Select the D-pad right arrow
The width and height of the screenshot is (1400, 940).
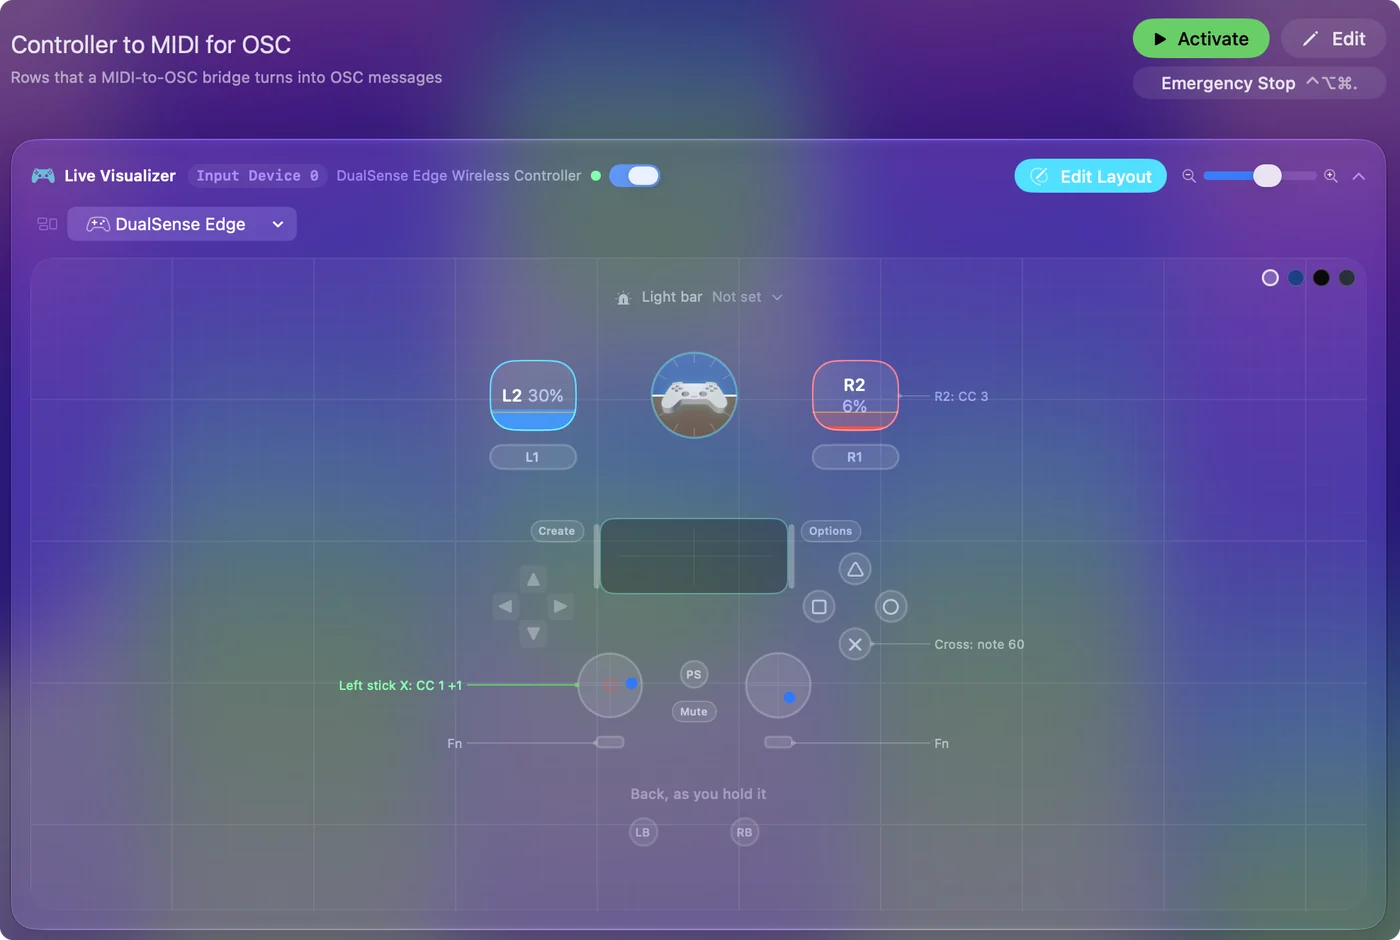coord(560,606)
